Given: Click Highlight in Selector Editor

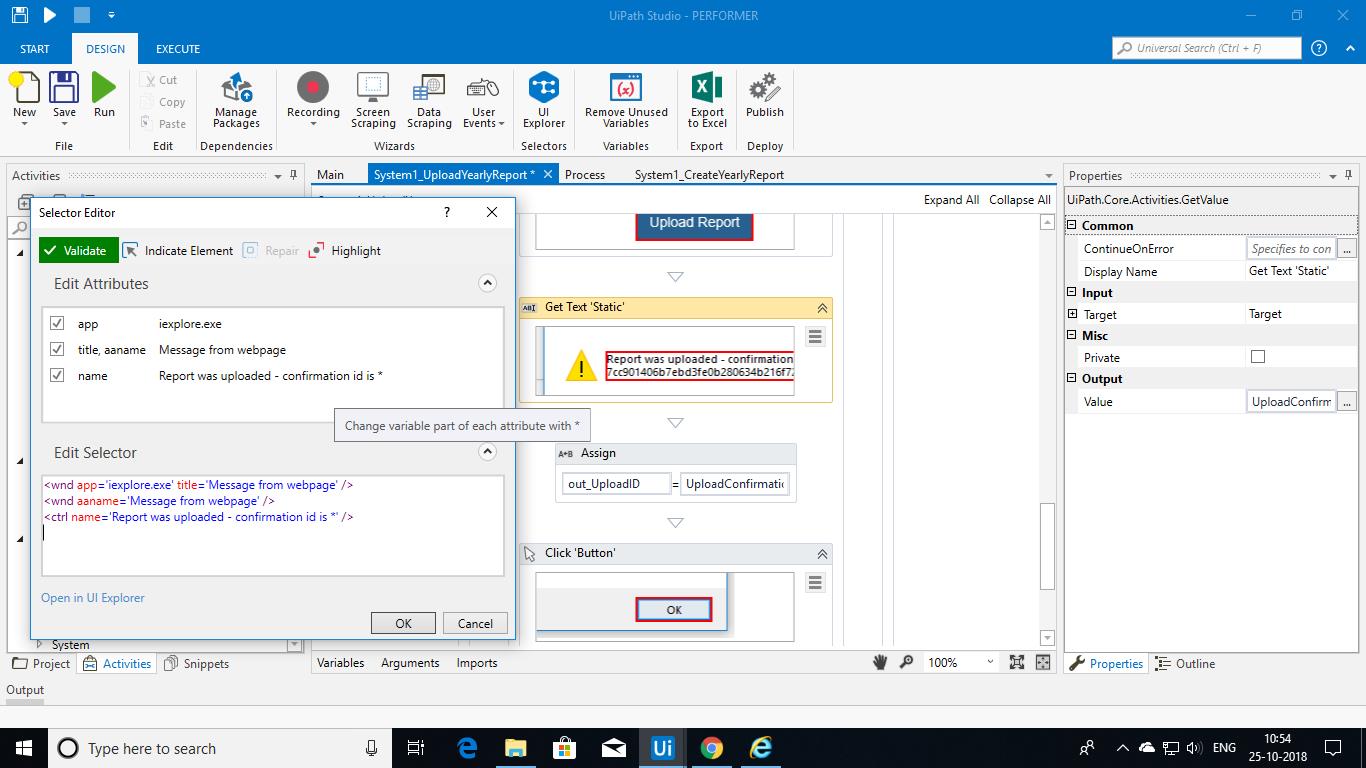Looking at the screenshot, I should [x=345, y=250].
